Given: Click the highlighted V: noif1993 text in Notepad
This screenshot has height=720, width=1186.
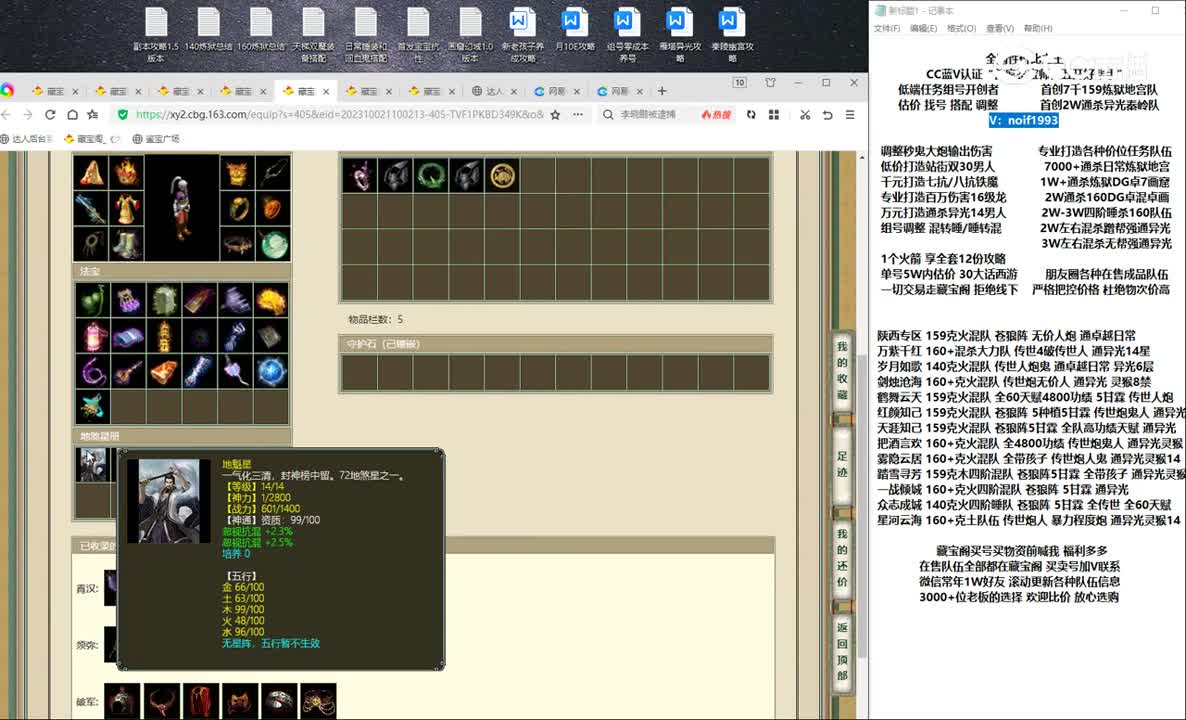Looking at the screenshot, I should pyautogui.click(x=1023, y=120).
